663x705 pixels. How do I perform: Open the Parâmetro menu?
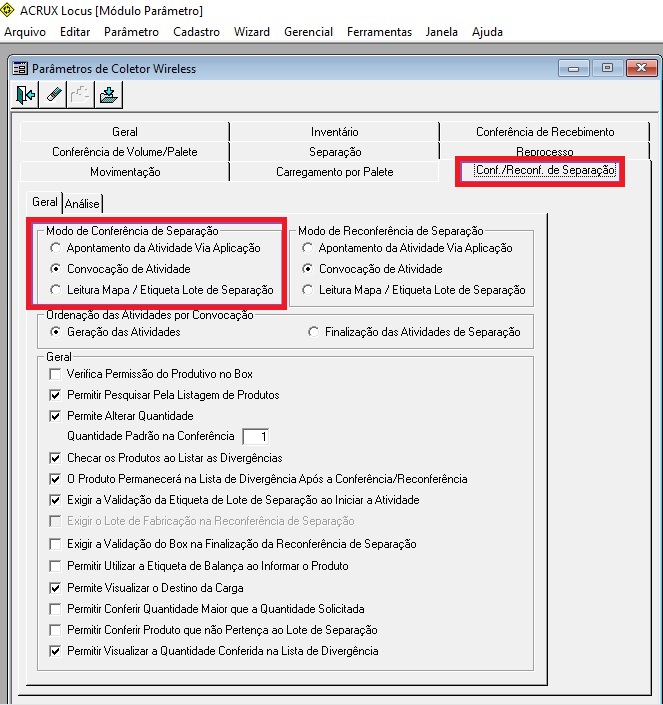click(x=131, y=32)
